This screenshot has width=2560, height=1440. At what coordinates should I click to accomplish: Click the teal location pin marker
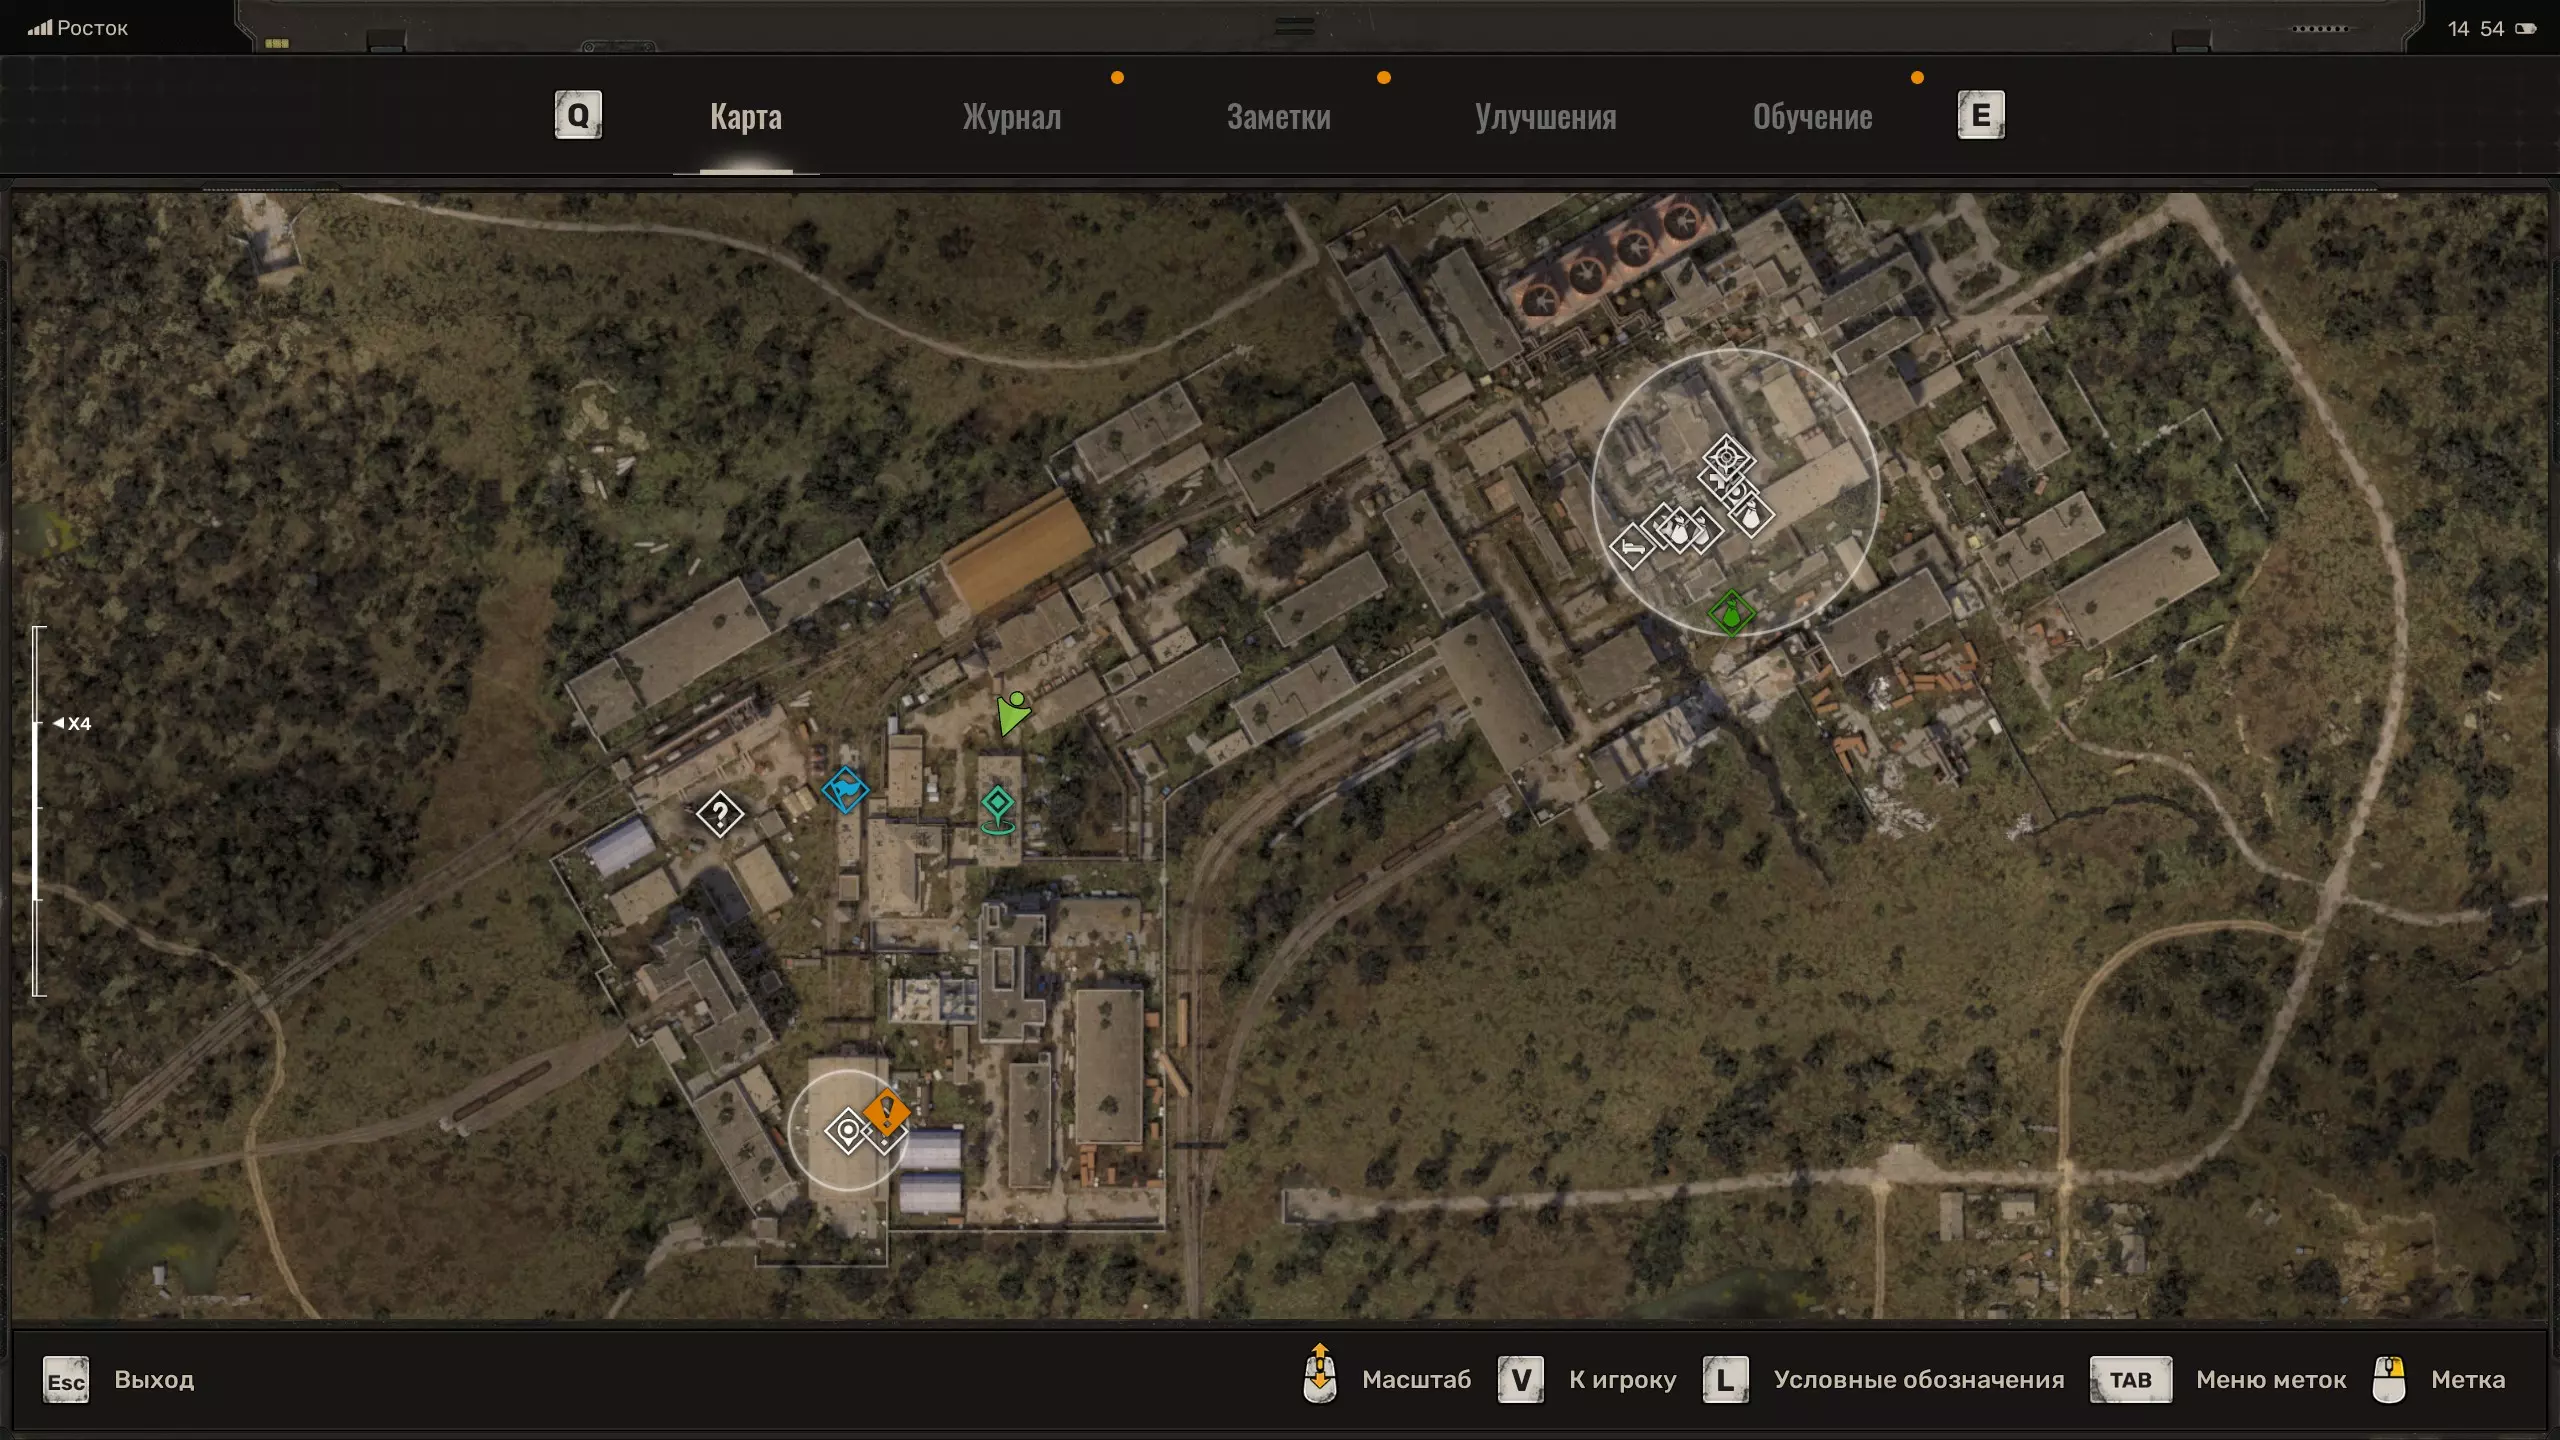(x=997, y=808)
